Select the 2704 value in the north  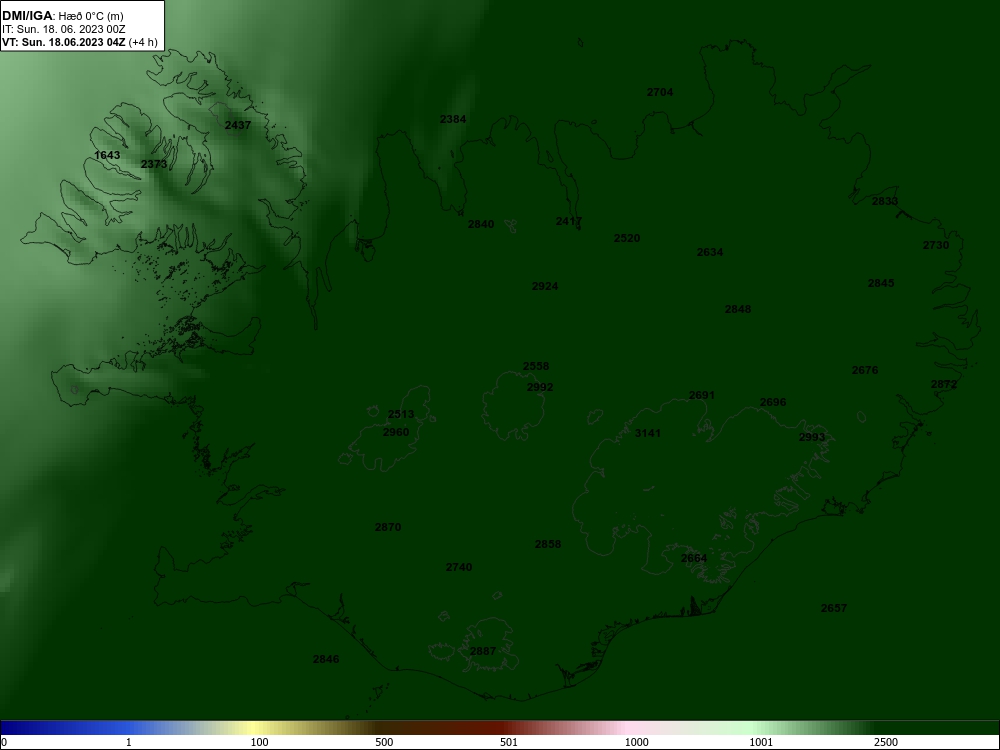point(660,92)
